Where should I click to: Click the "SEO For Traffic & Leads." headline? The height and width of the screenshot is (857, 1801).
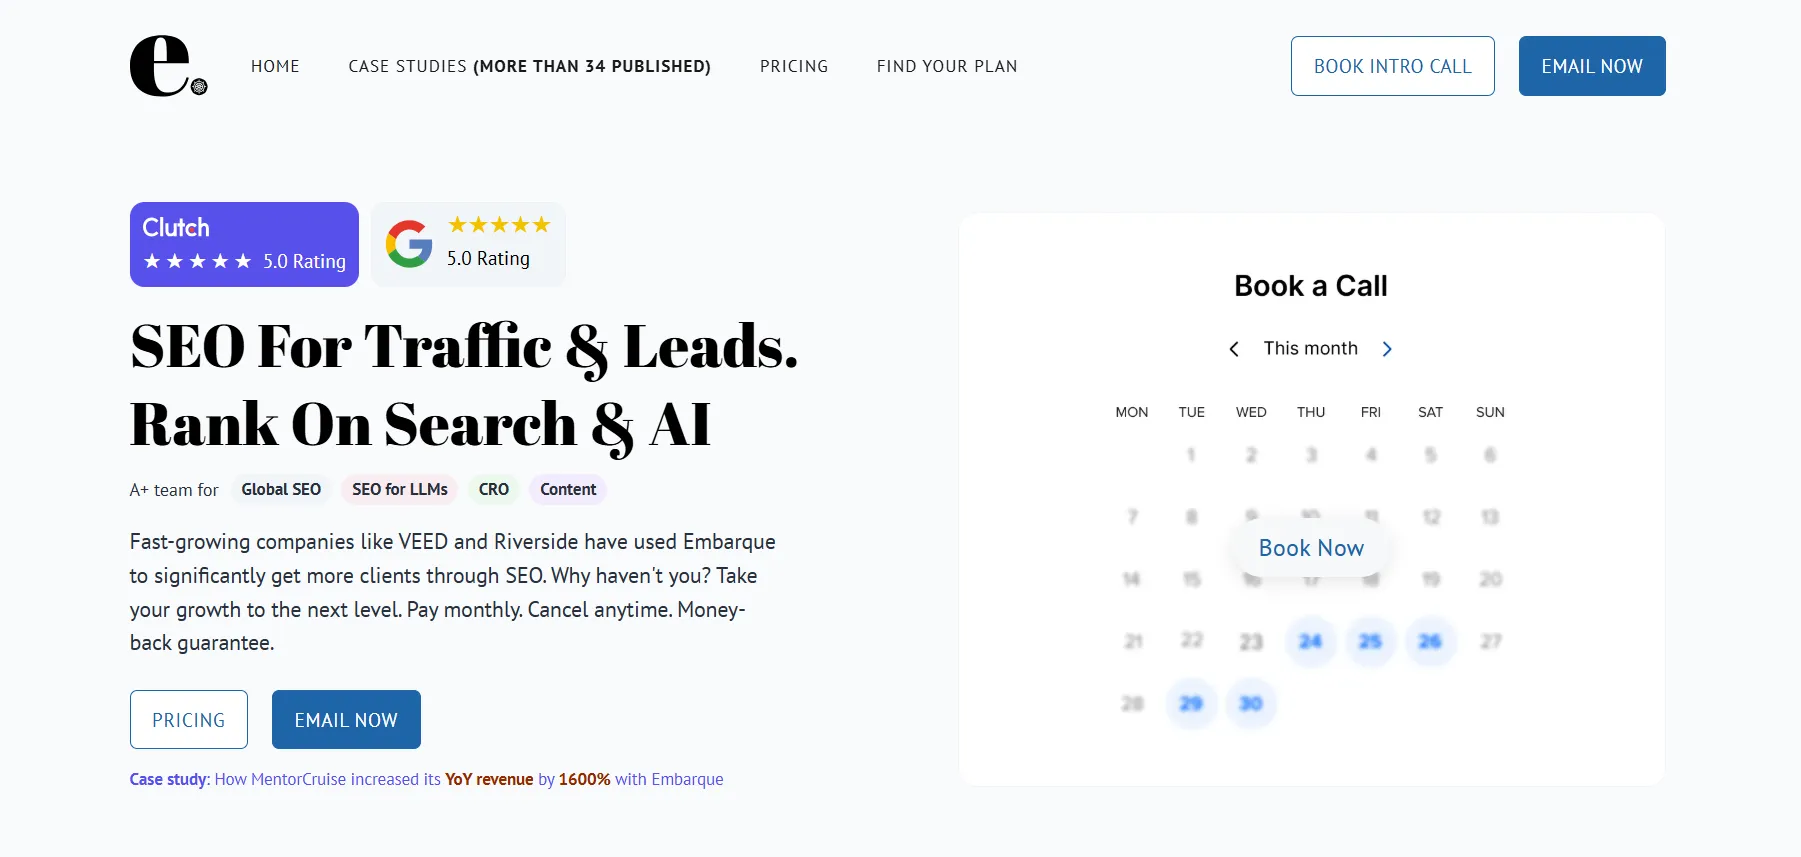click(465, 347)
